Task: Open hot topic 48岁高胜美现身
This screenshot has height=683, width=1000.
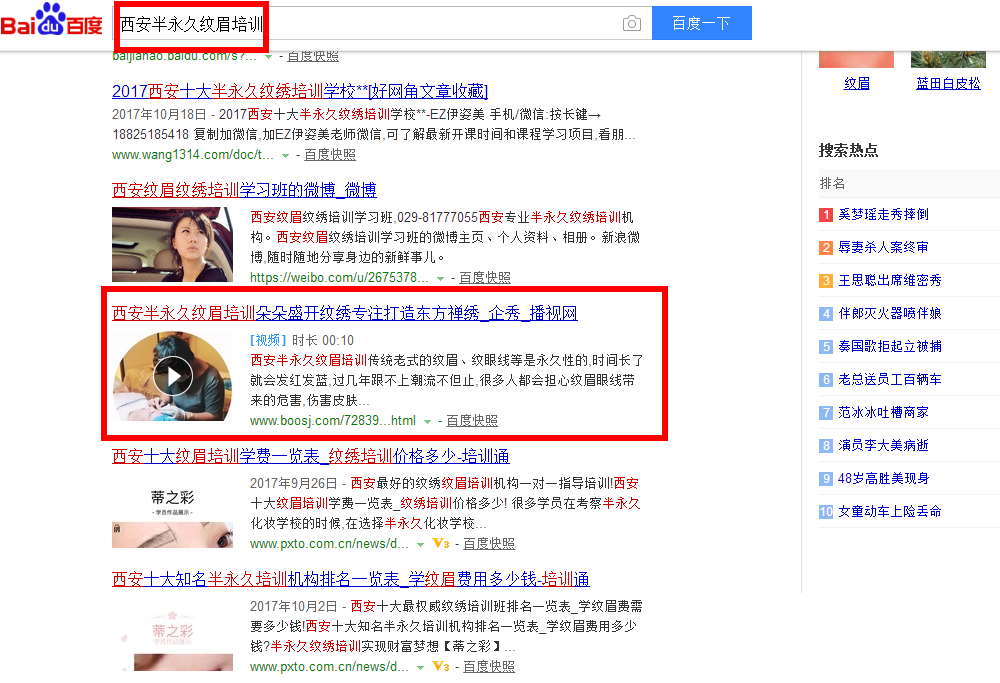Action: (x=883, y=478)
